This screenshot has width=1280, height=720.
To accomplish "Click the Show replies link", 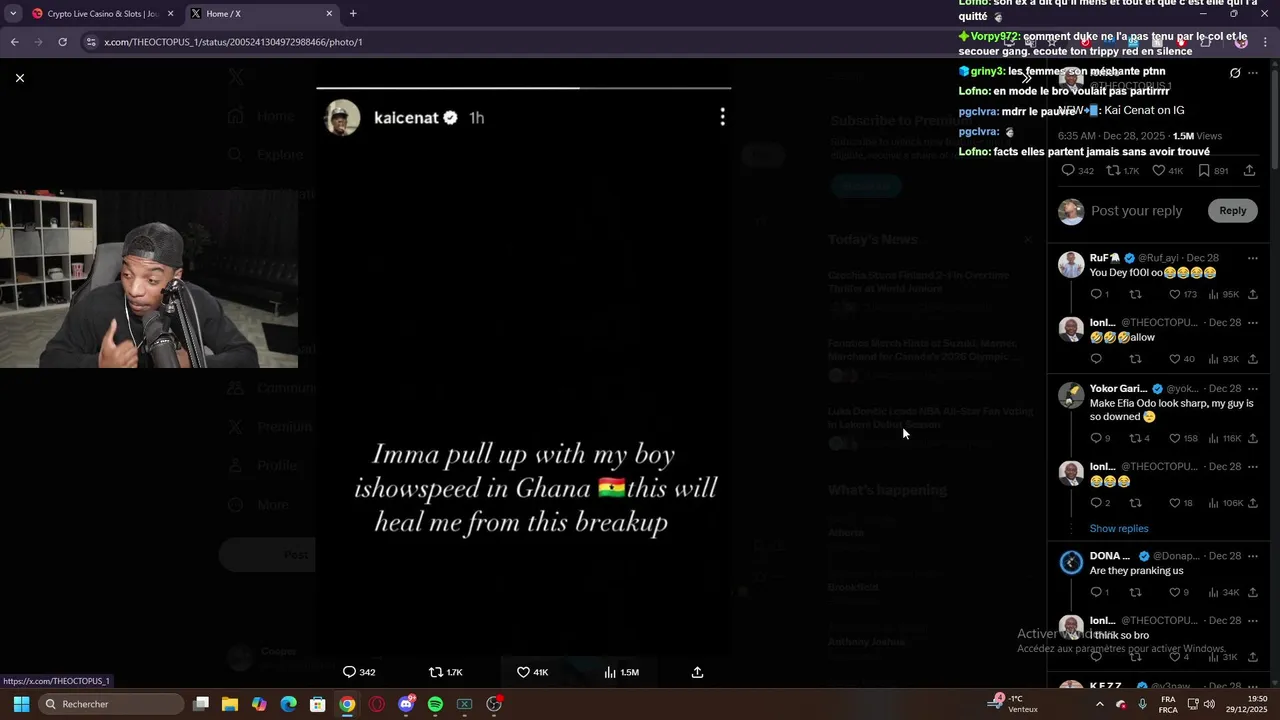I will click(x=1119, y=528).
